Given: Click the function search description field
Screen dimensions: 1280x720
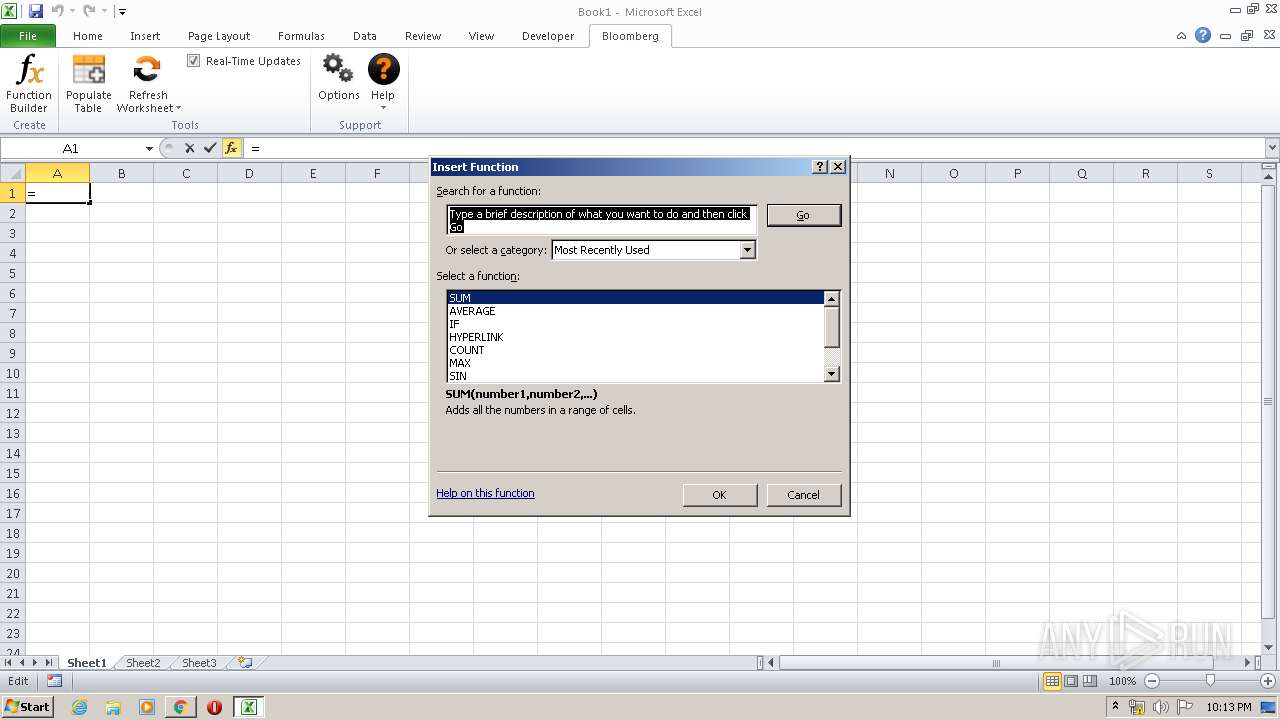Looking at the screenshot, I should 601,220.
